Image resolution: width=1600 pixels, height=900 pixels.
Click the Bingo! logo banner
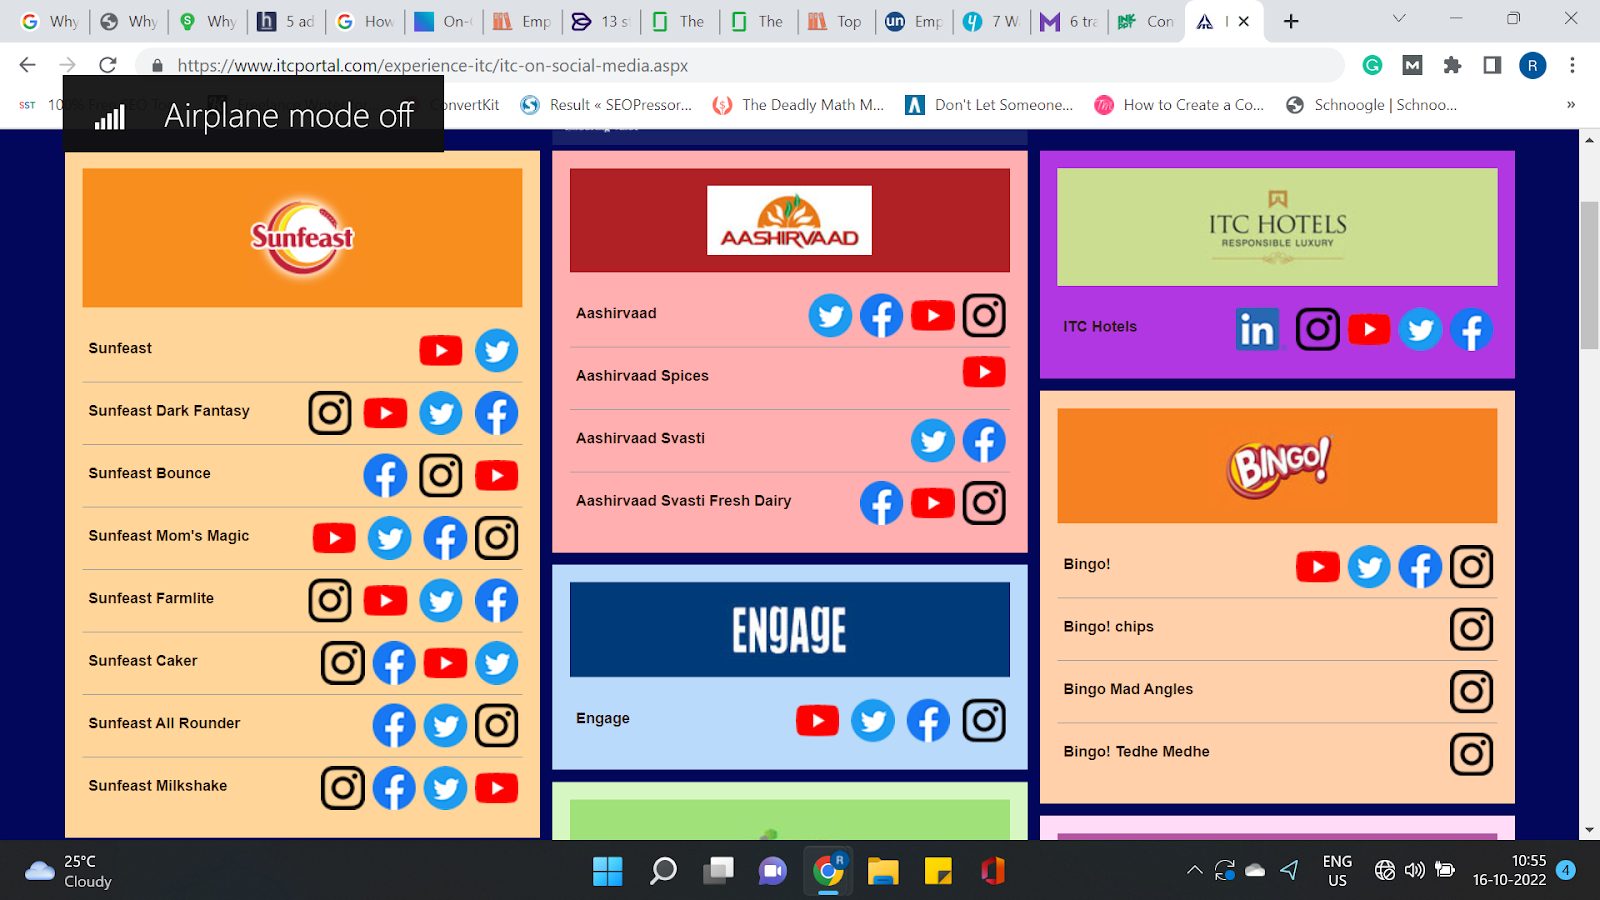click(x=1277, y=466)
